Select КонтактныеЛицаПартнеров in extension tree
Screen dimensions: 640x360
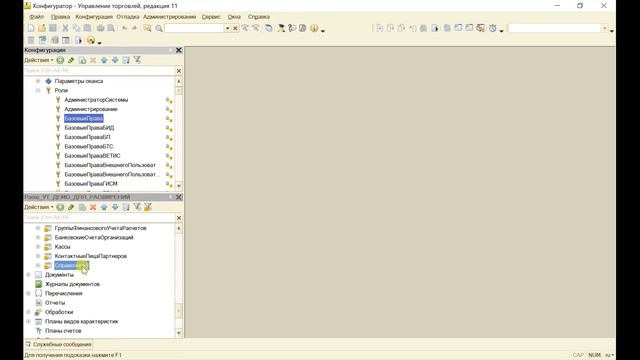[x=91, y=256]
